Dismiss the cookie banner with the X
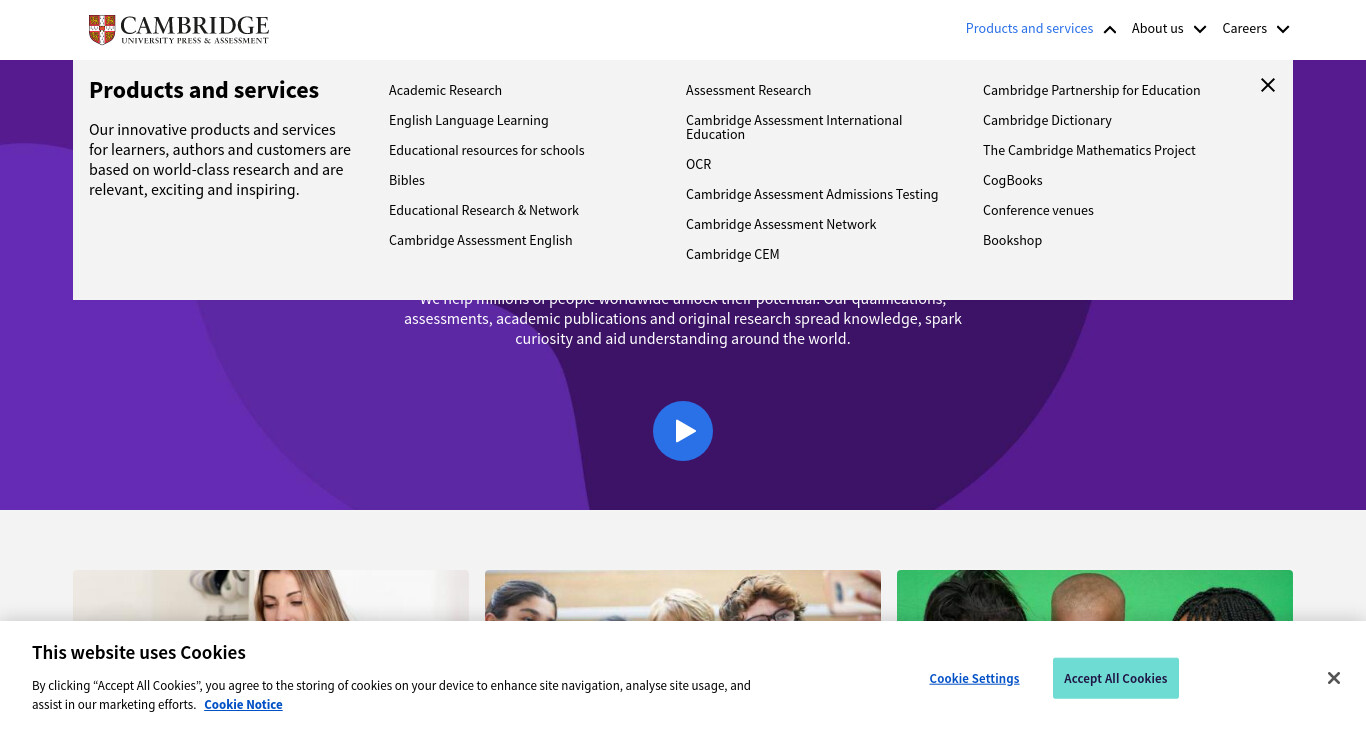Image resolution: width=1366 pixels, height=738 pixels. click(x=1334, y=678)
